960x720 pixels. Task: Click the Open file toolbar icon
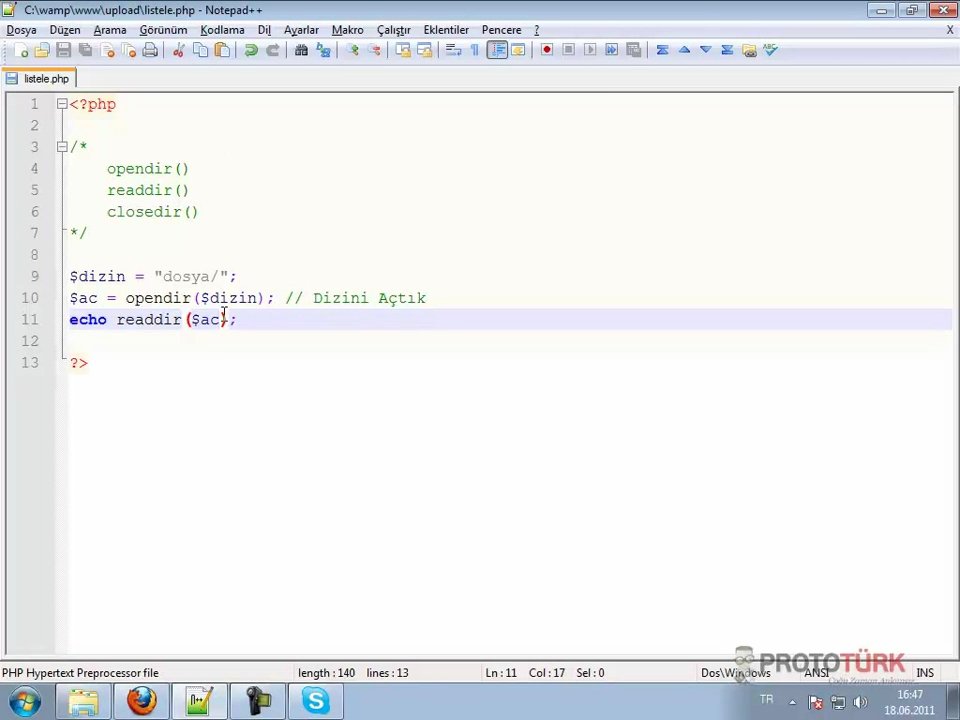[42, 50]
